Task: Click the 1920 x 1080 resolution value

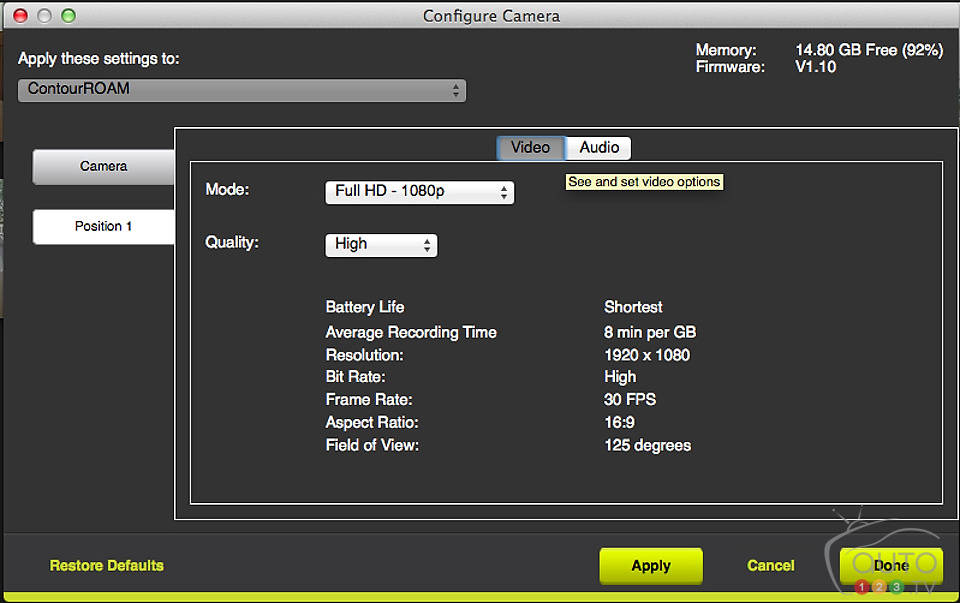Action: tap(647, 355)
